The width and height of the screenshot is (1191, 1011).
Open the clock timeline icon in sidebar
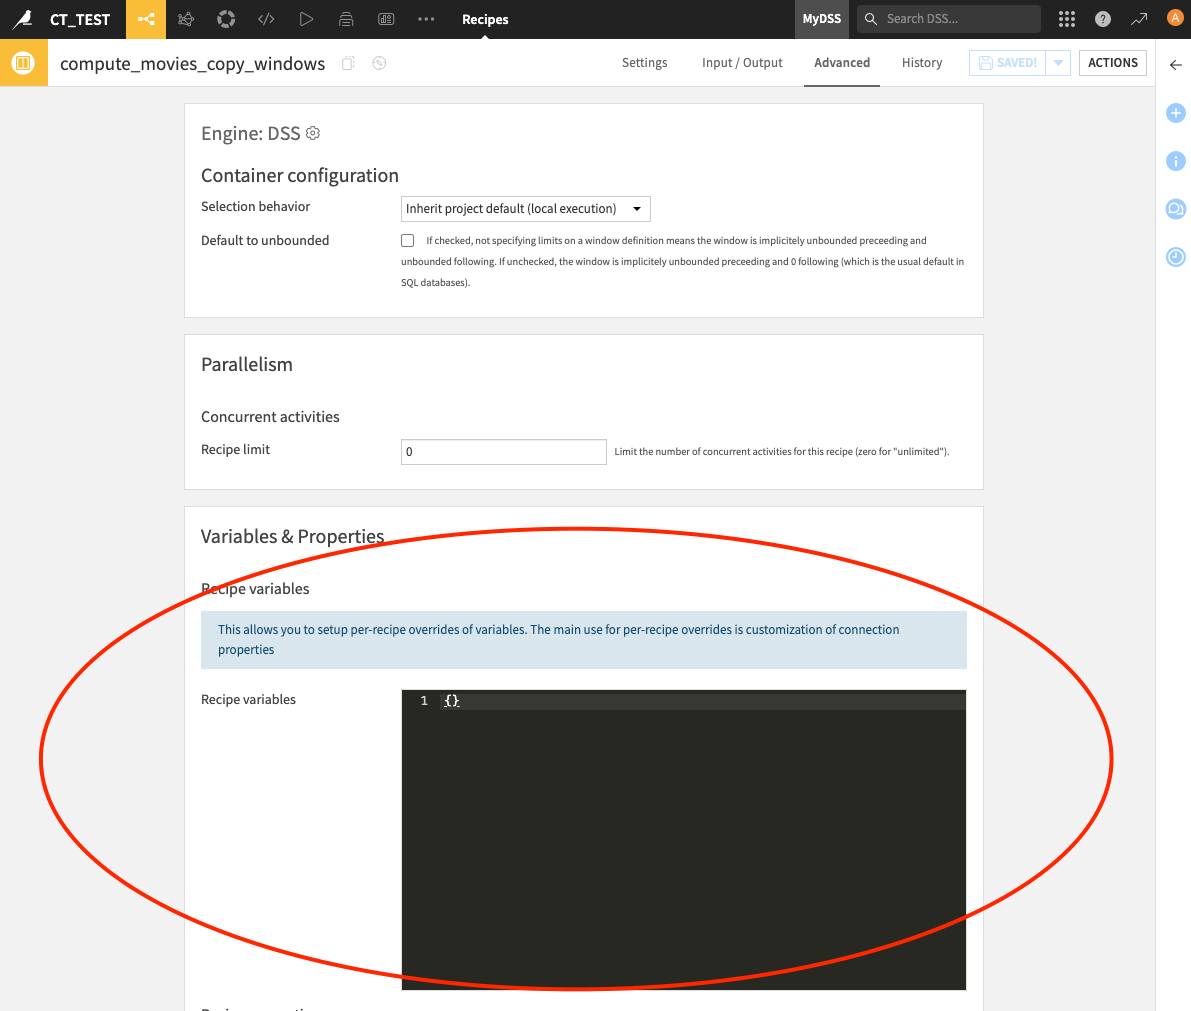[x=1176, y=257]
